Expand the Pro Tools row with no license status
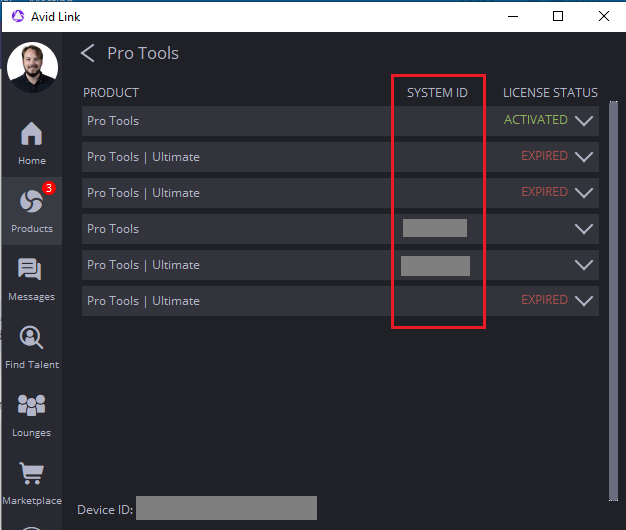 pyautogui.click(x=584, y=229)
